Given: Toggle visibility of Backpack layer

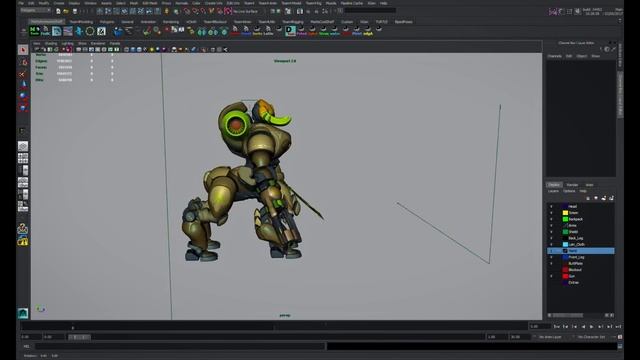Looking at the screenshot, I should tap(551, 219).
